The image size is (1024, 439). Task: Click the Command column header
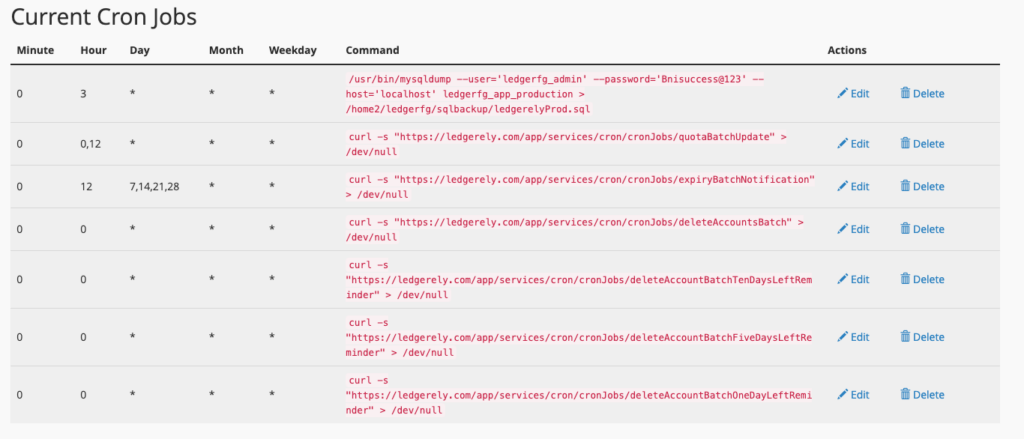(372, 50)
